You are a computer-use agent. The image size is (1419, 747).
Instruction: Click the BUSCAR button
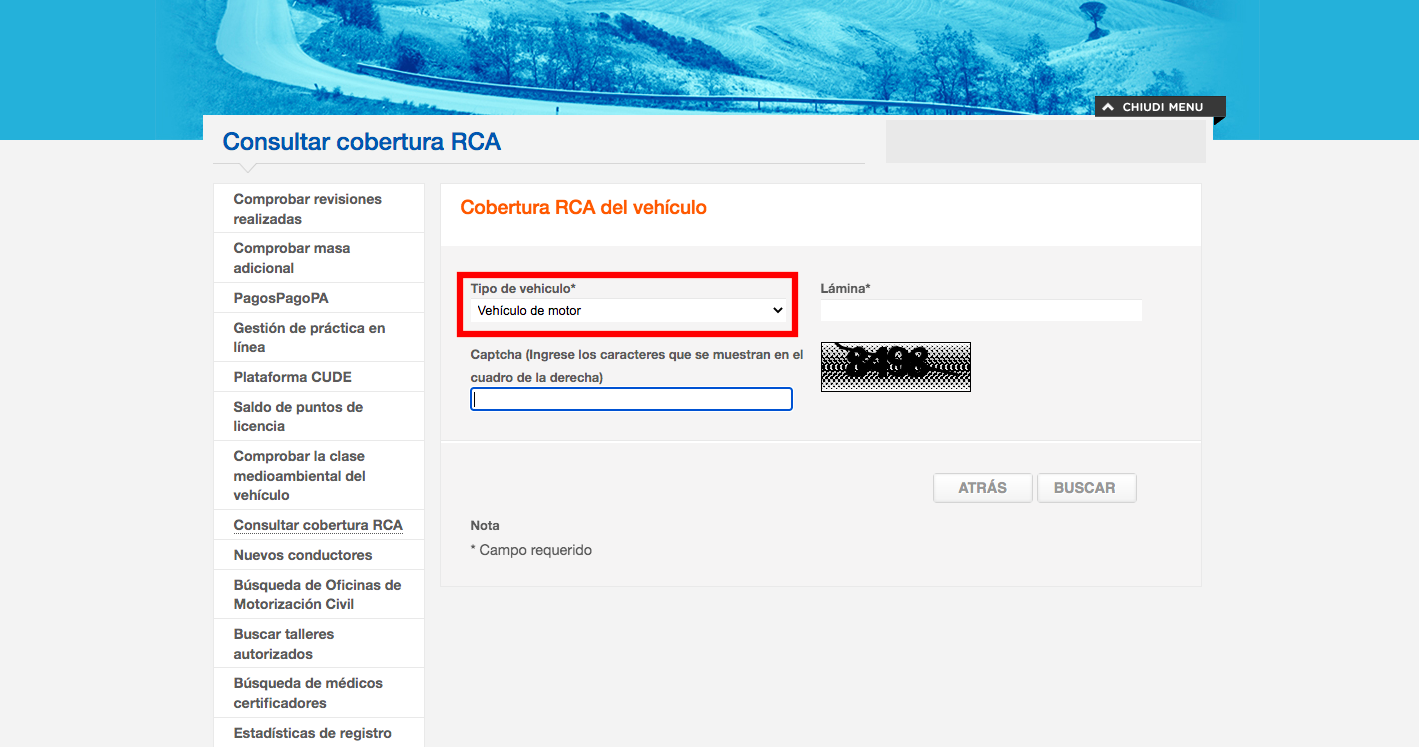coord(1086,488)
